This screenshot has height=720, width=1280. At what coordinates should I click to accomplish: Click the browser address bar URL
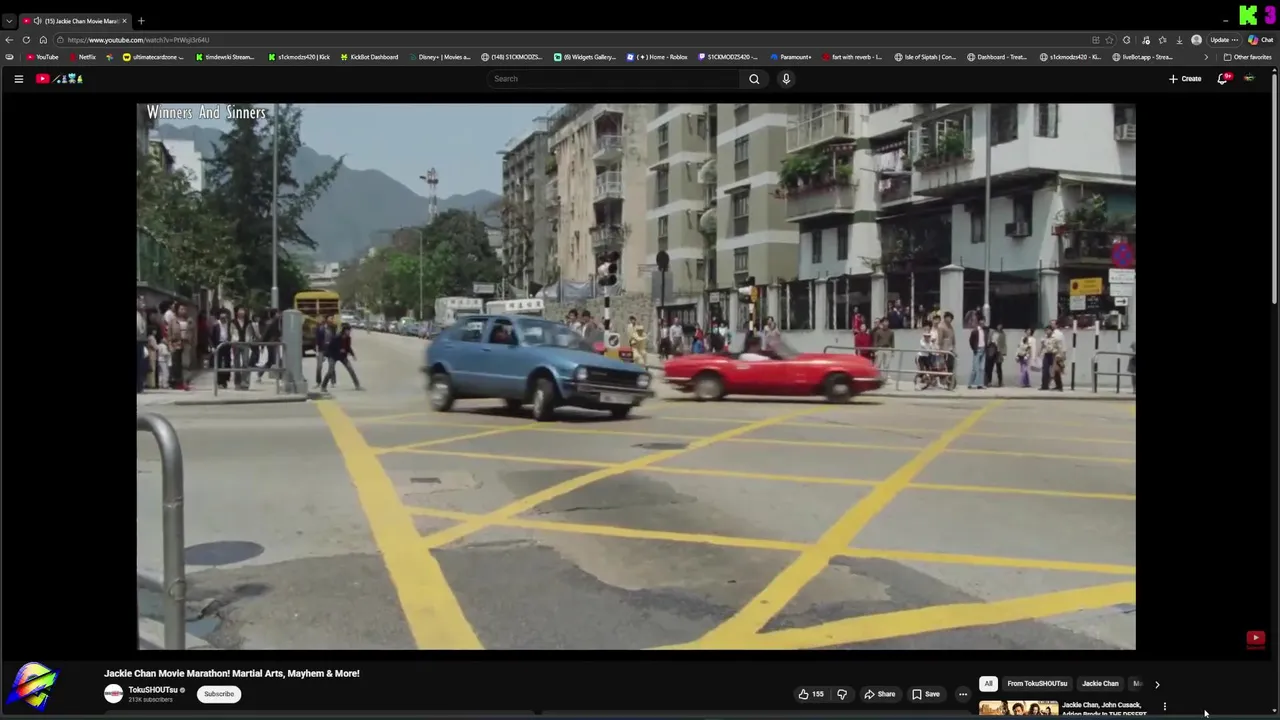(139, 40)
